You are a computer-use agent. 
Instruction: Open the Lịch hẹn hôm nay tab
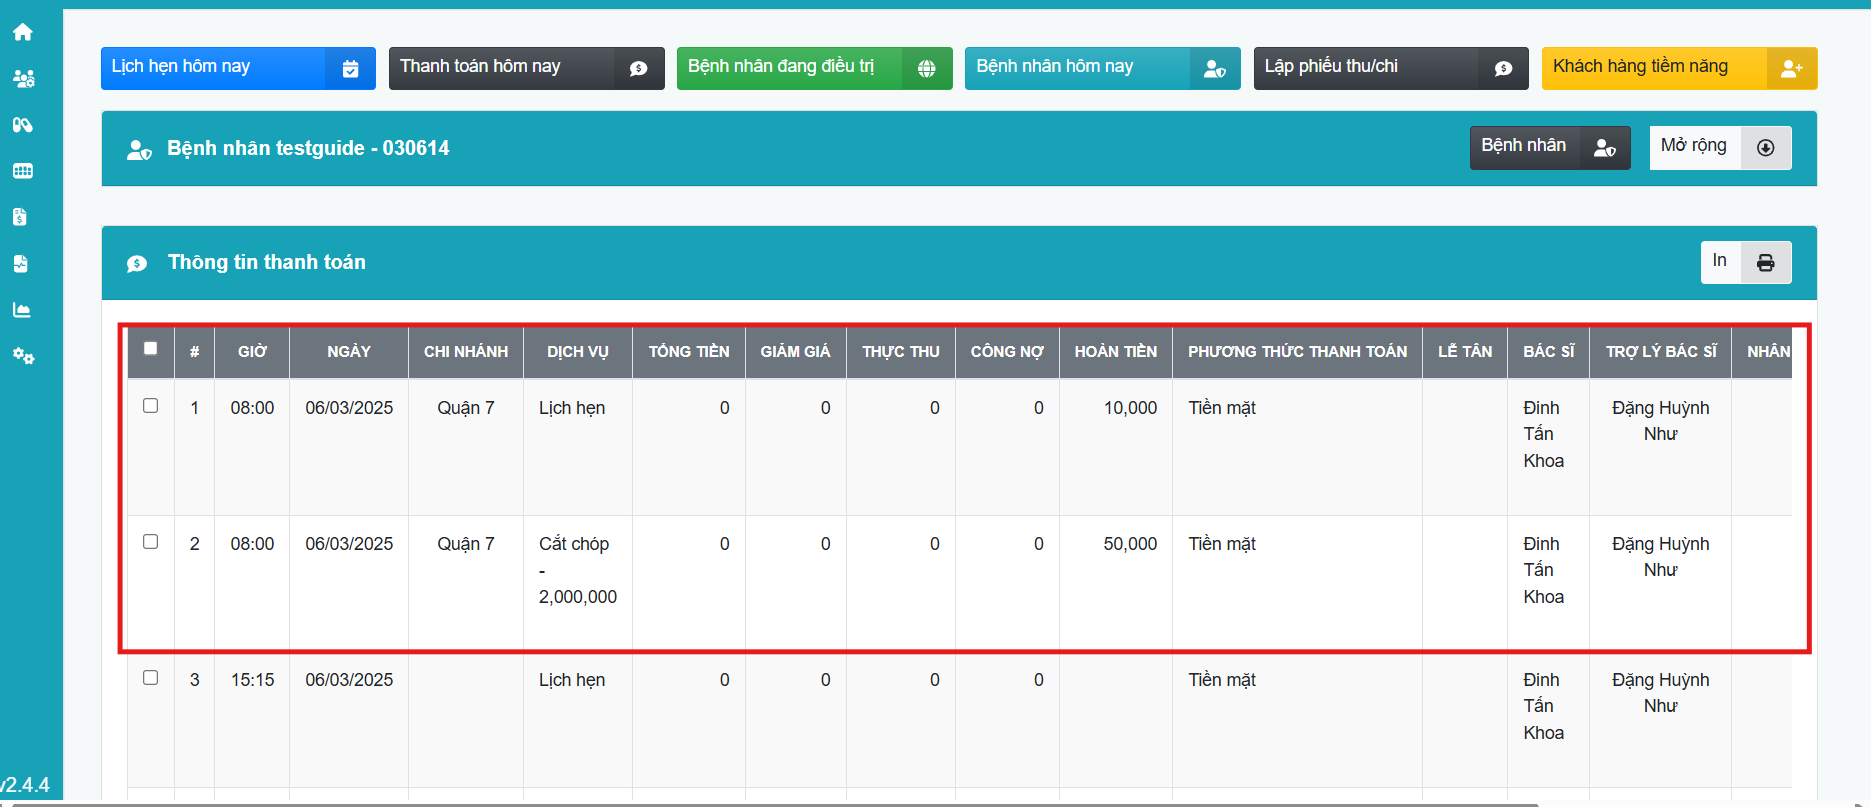point(238,68)
